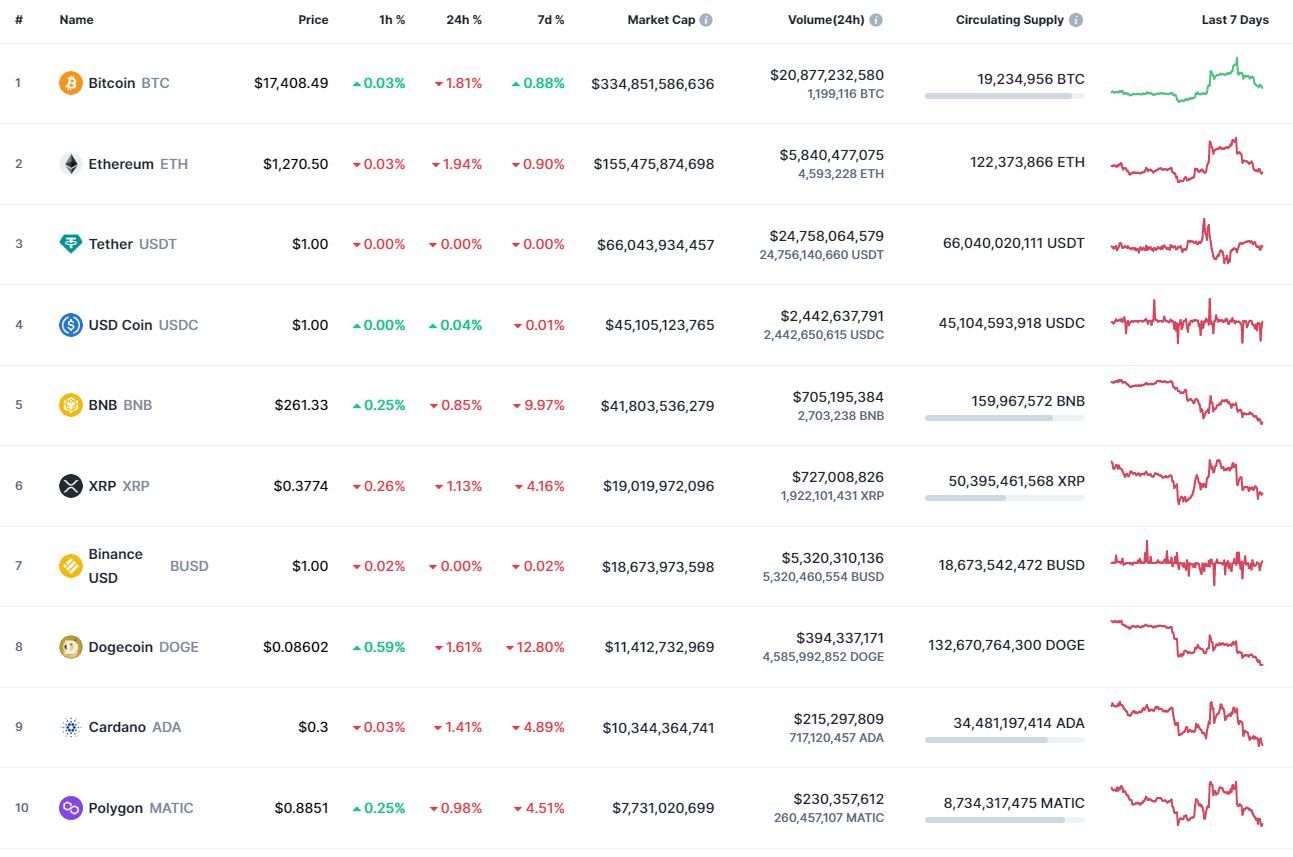The width and height of the screenshot is (1293, 857).
Task: Click the Dogecoin logo icon
Action: pos(70,647)
